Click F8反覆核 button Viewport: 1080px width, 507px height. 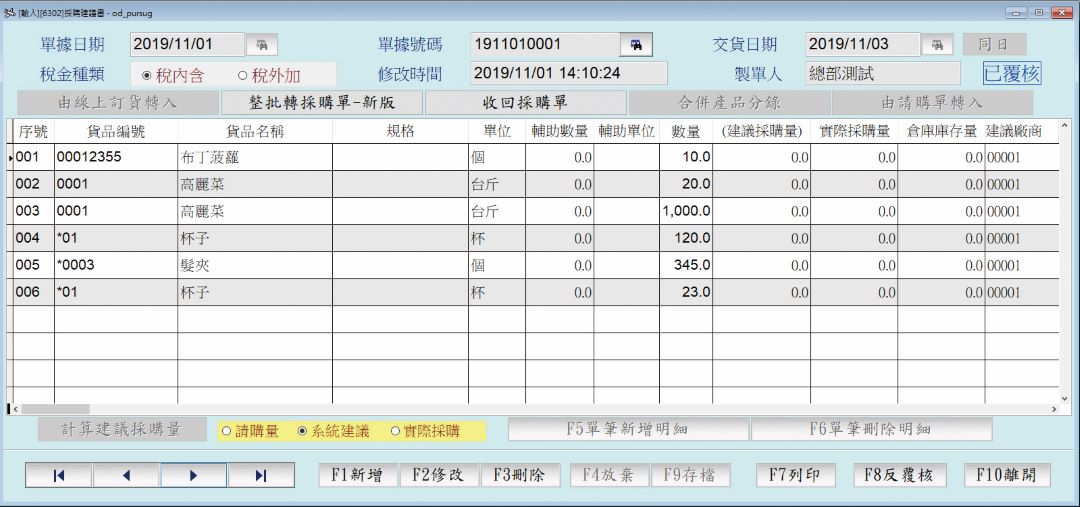click(900, 475)
